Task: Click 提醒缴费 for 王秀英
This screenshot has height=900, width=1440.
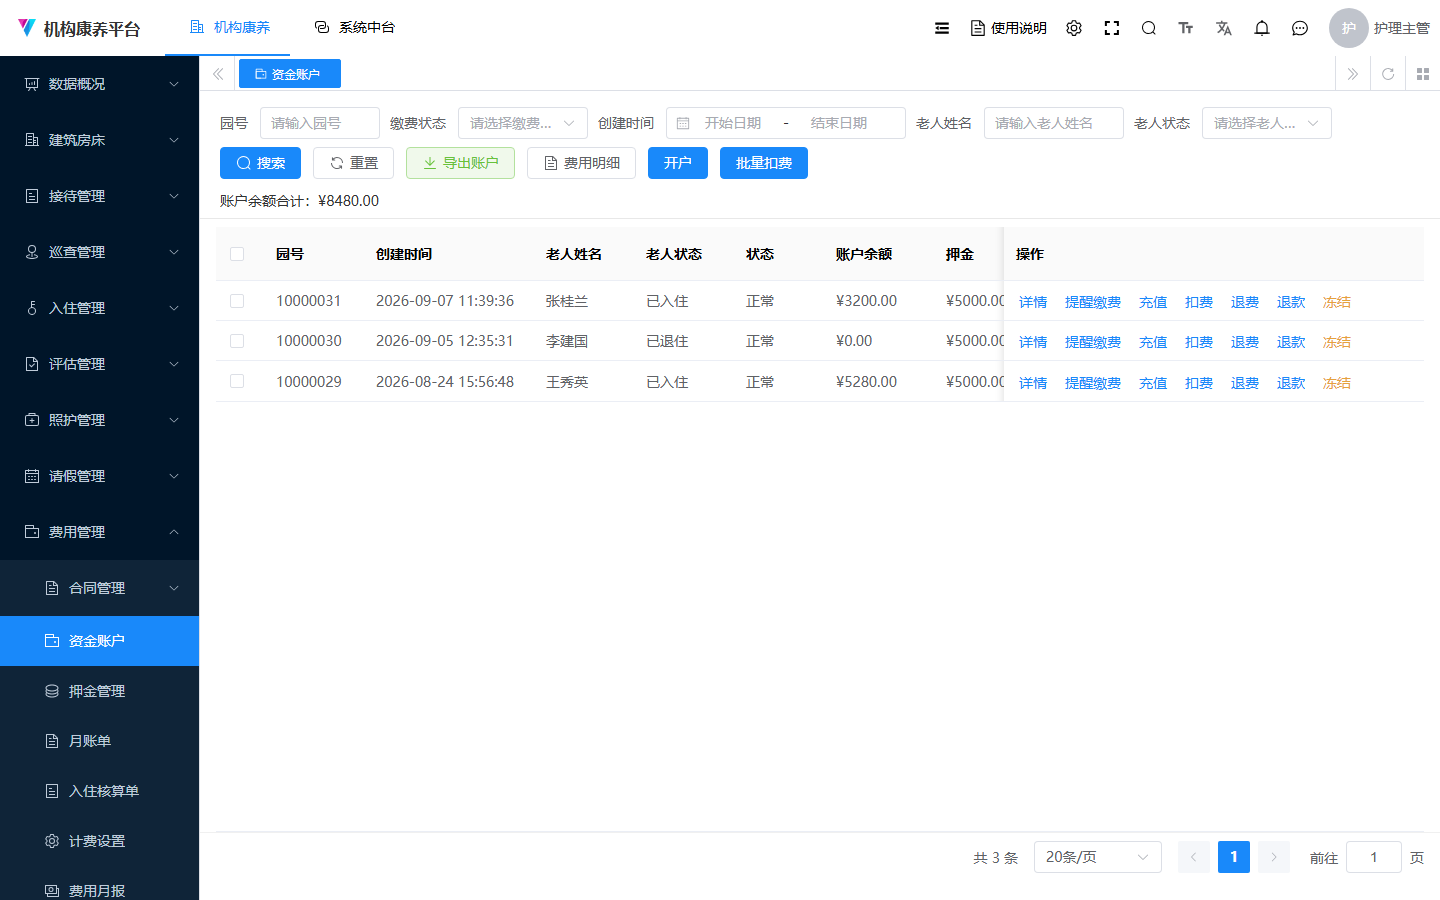Action: click(1093, 383)
